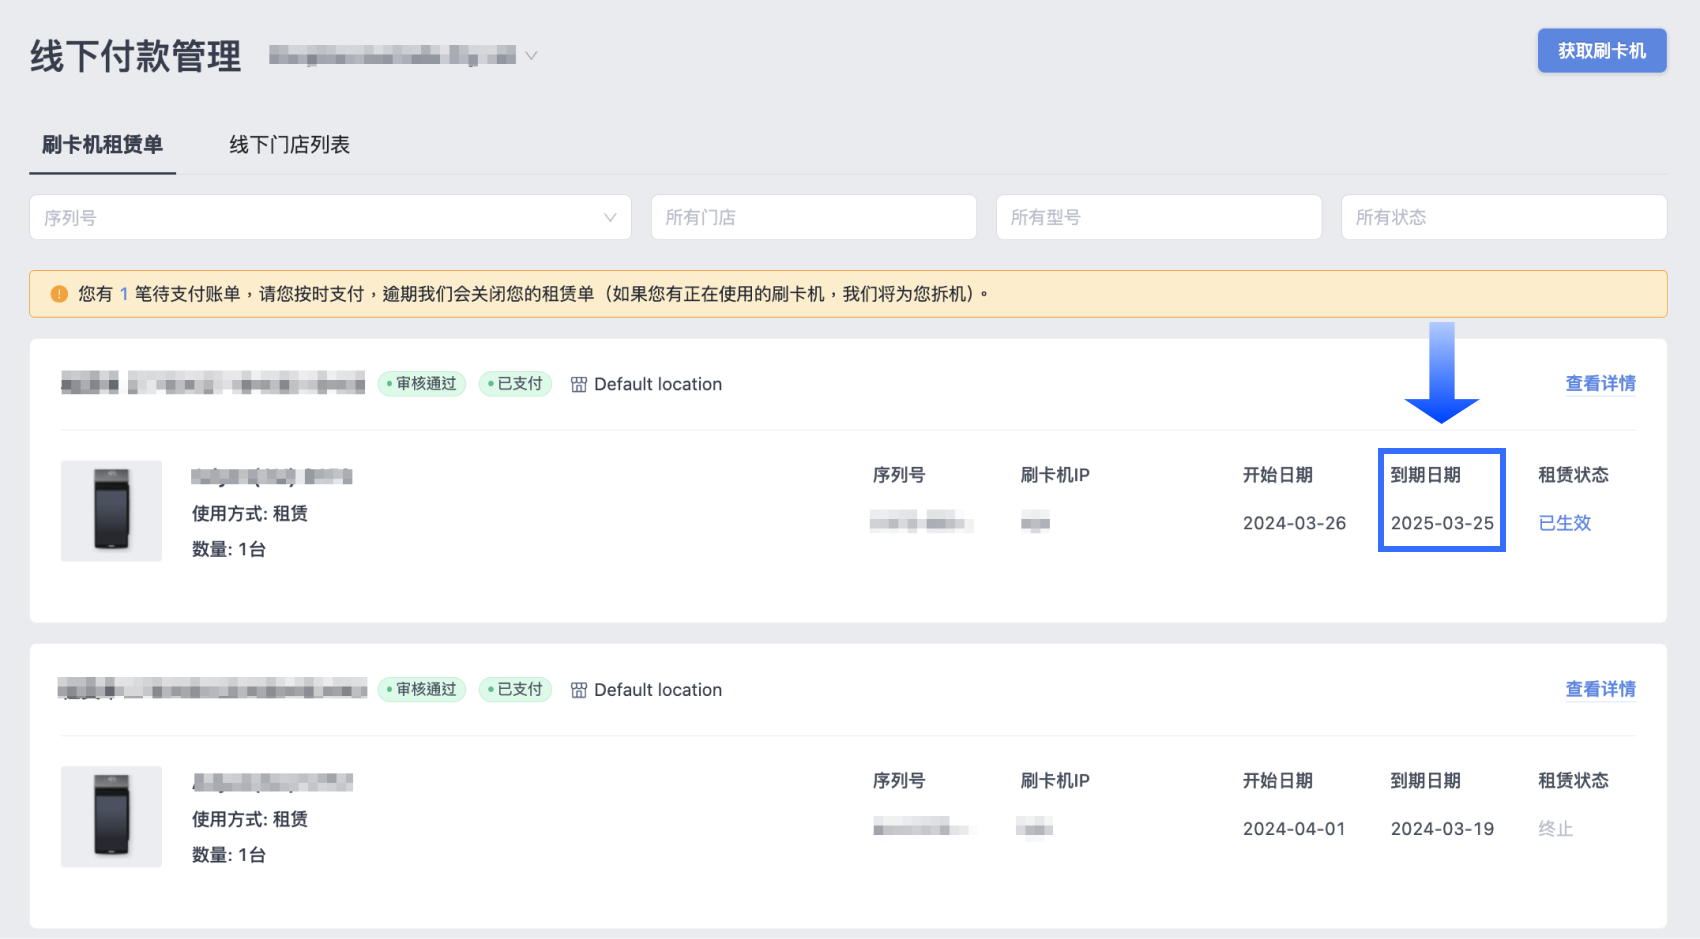Screen dimensions: 1700x939
Task: Click the store icon in first order
Action: [x=579, y=385]
